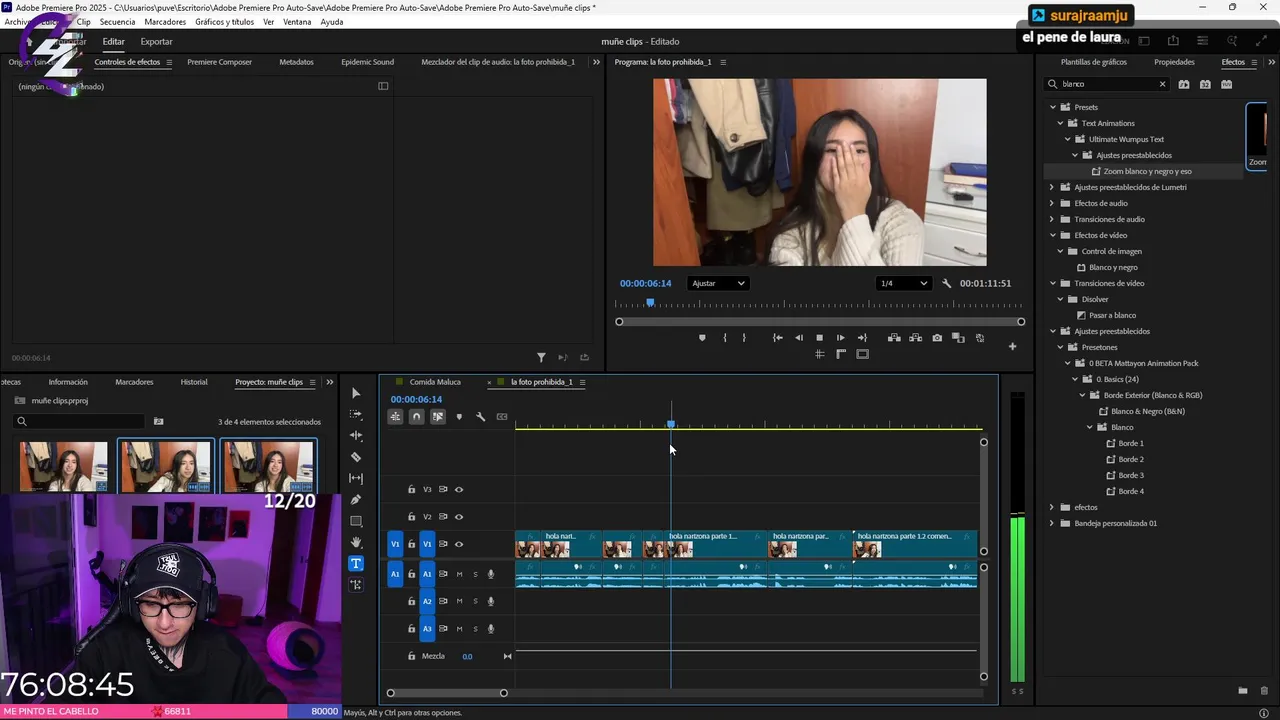Create new custom bin in Effects panel
This screenshot has width=1280, height=720.
pos(1243,691)
